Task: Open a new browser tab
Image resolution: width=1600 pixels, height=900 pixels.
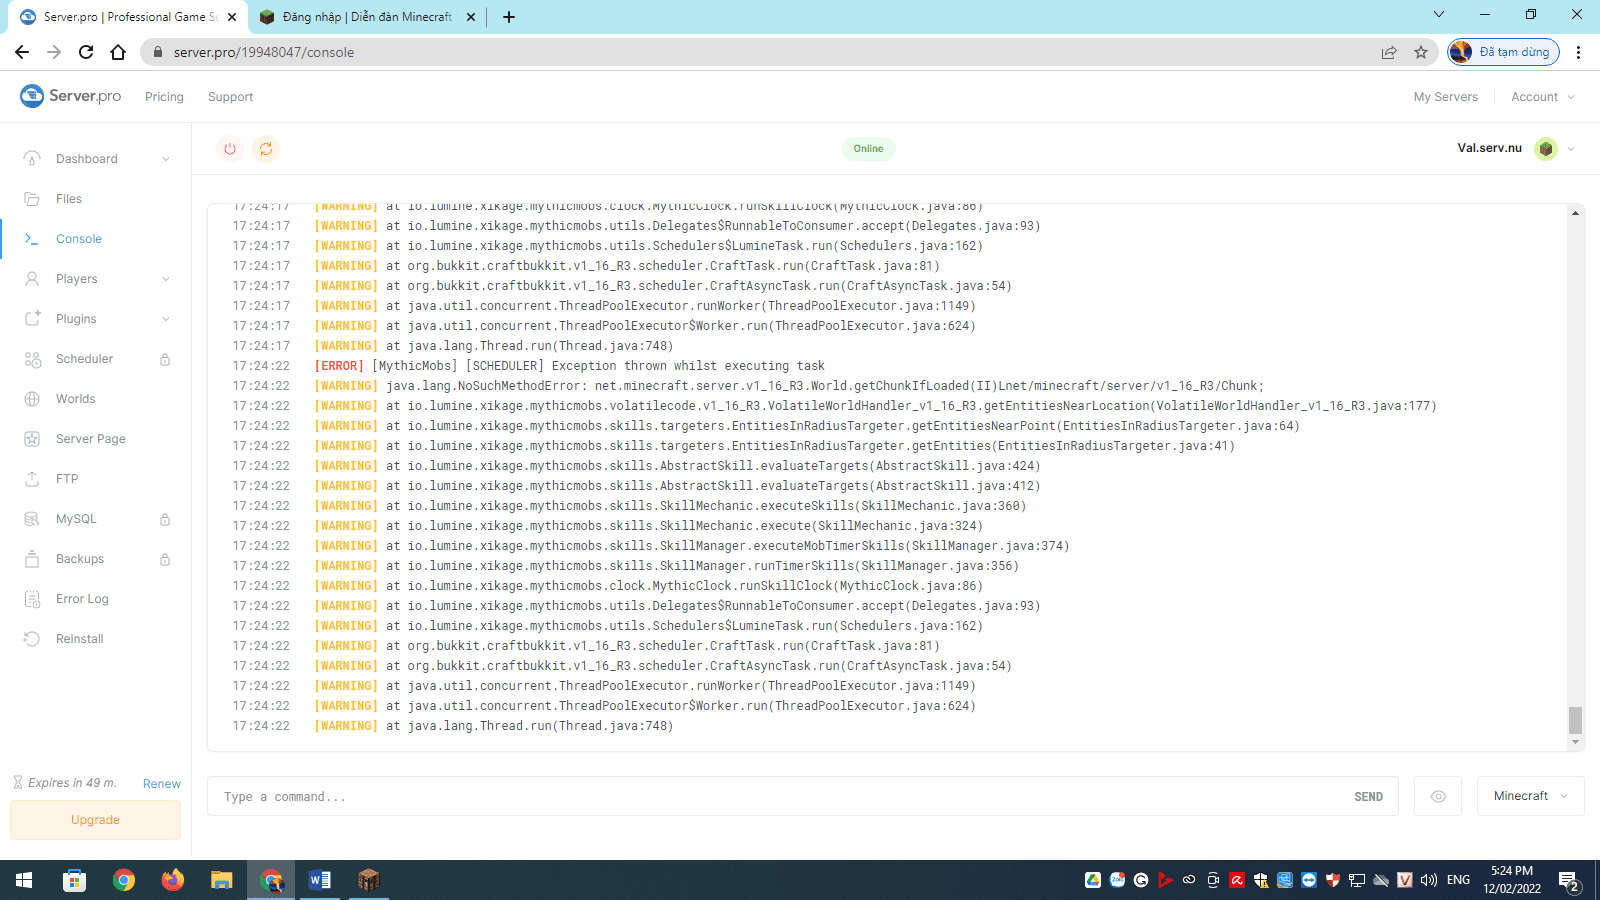Action: [x=509, y=17]
